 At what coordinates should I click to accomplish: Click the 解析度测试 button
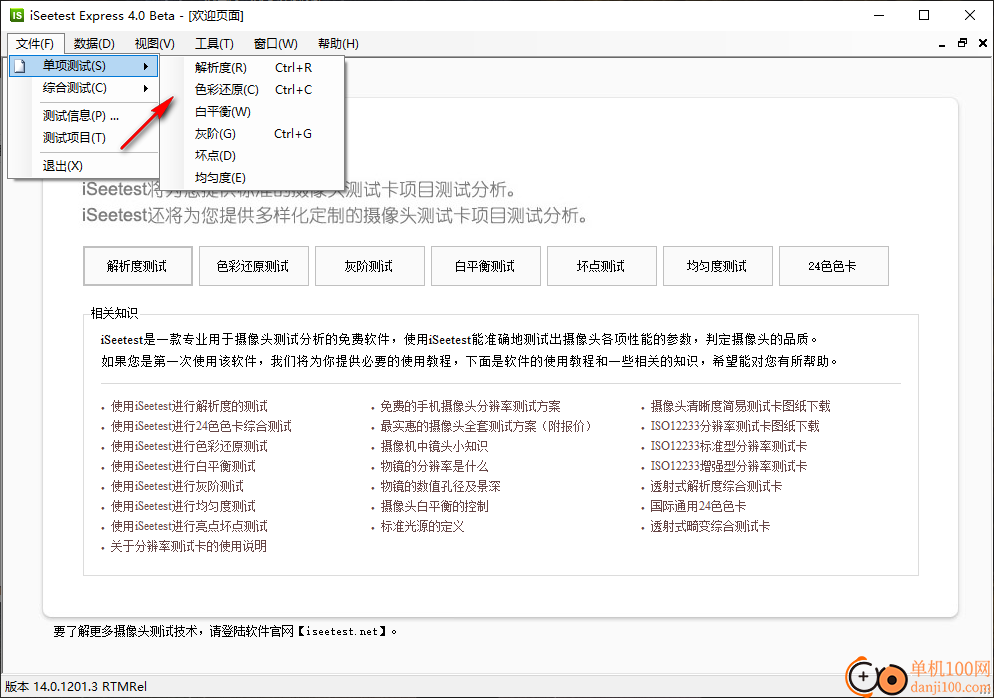click(138, 266)
